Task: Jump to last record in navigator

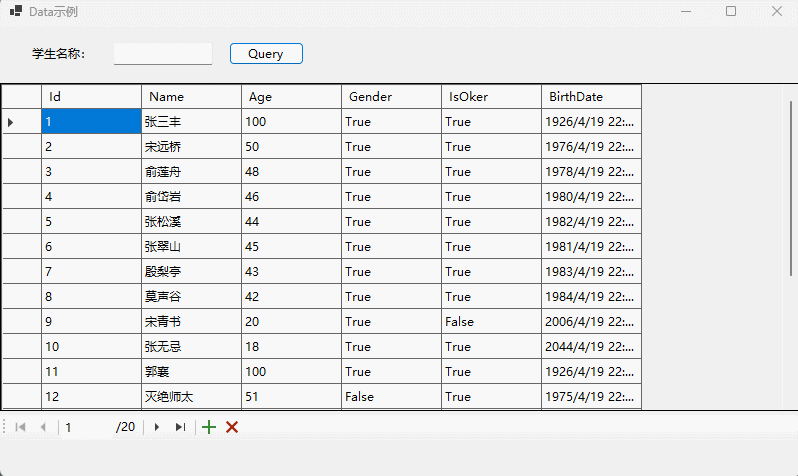Action: pos(180,427)
